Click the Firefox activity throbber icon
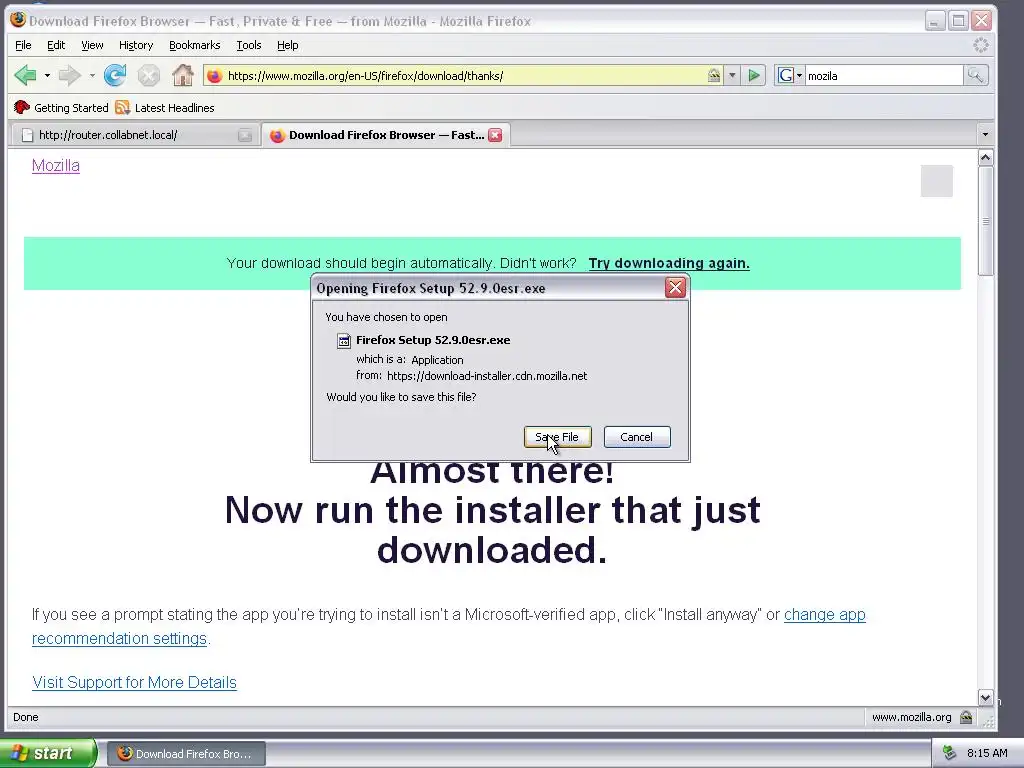The image size is (1024, 768). [x=980, y=45]
